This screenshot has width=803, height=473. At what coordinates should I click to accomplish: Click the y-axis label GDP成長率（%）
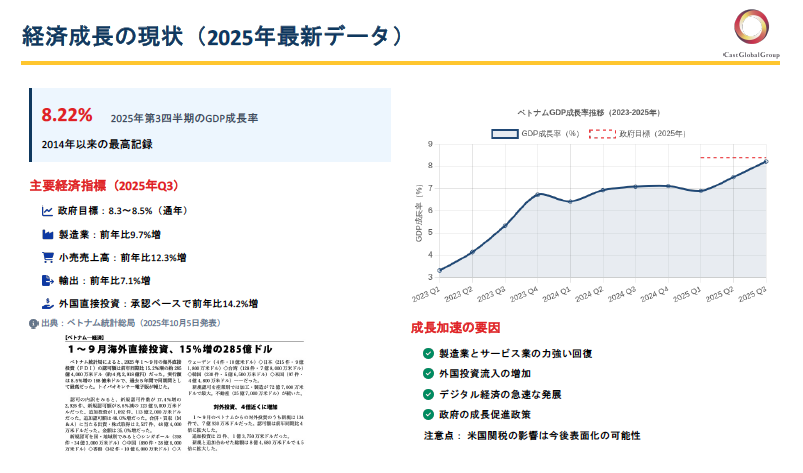419,213
